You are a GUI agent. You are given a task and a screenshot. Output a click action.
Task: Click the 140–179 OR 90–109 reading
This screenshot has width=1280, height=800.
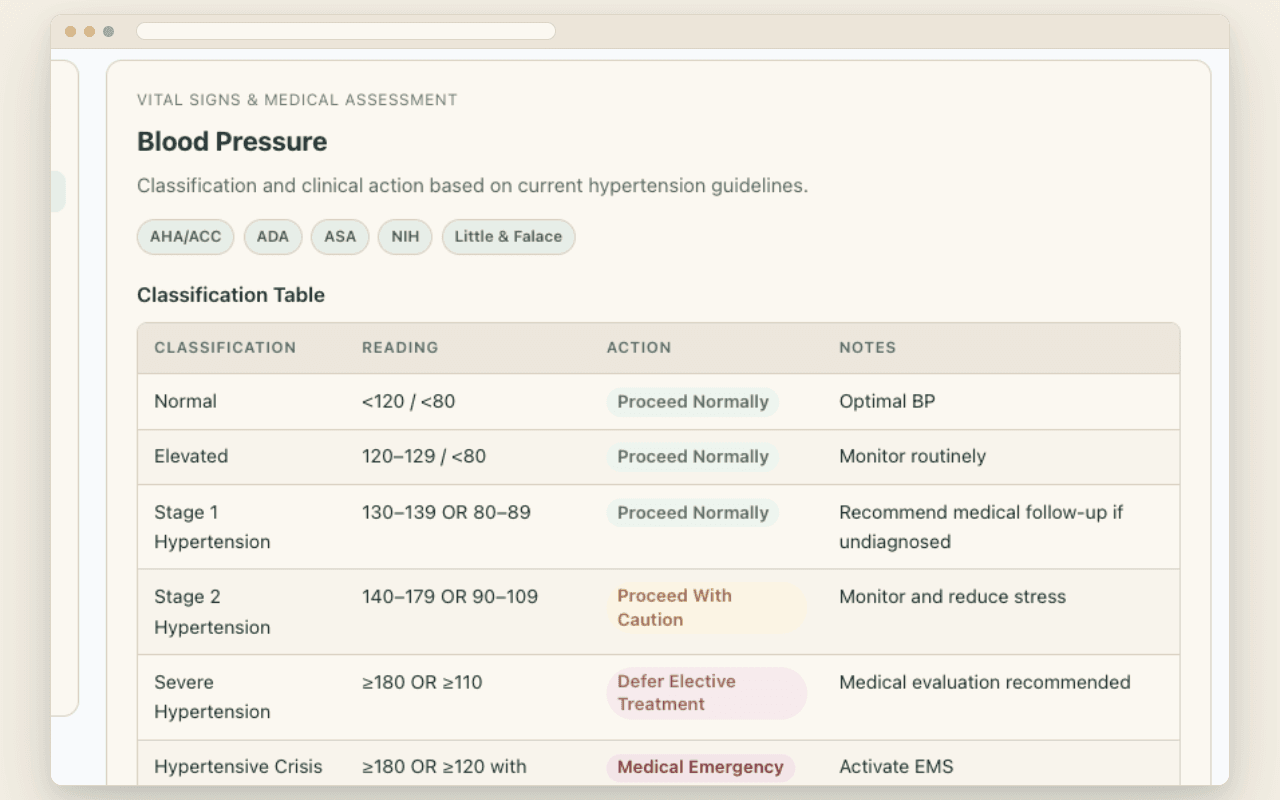[450, 597]
